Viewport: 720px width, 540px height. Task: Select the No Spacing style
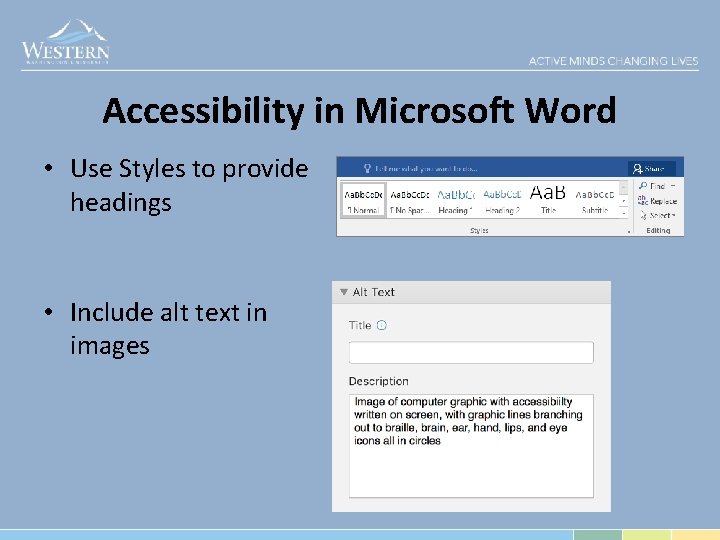tap(410, 199)
